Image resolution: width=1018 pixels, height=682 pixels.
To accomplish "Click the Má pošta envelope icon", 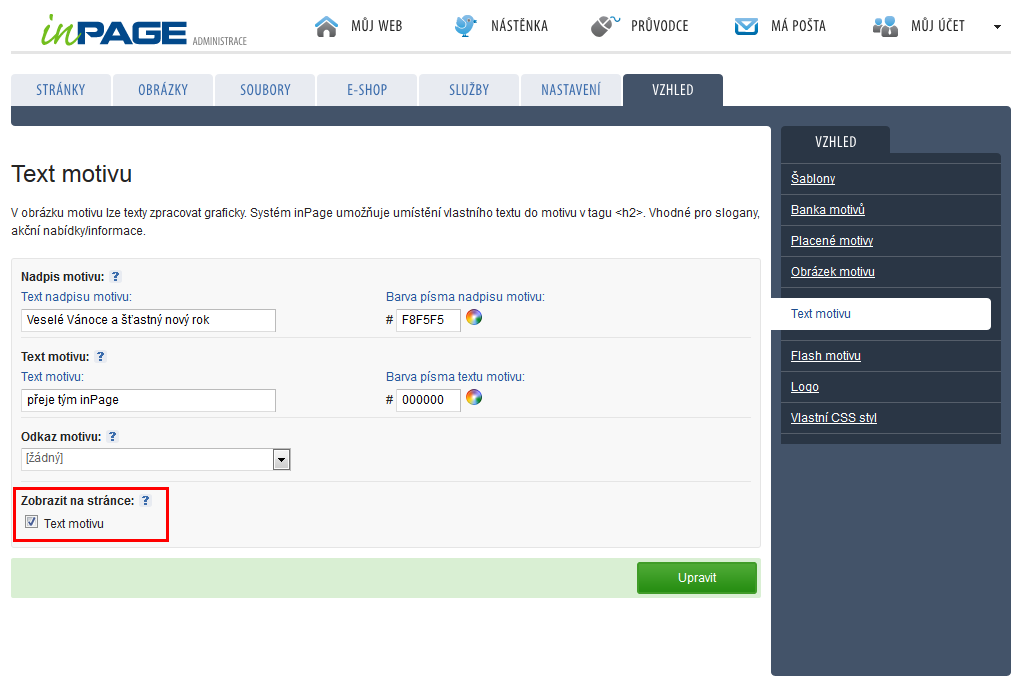I will [746, 27].
